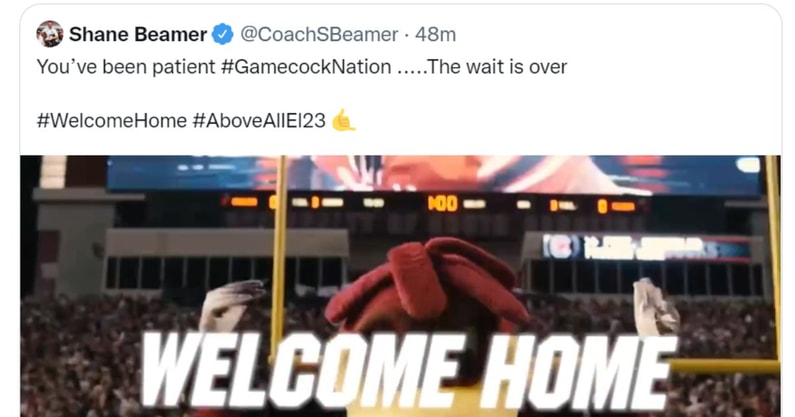Open the #WelcomeHome hashtag
The width and height of the screenshot is (795, 417).
coord(112,121)
